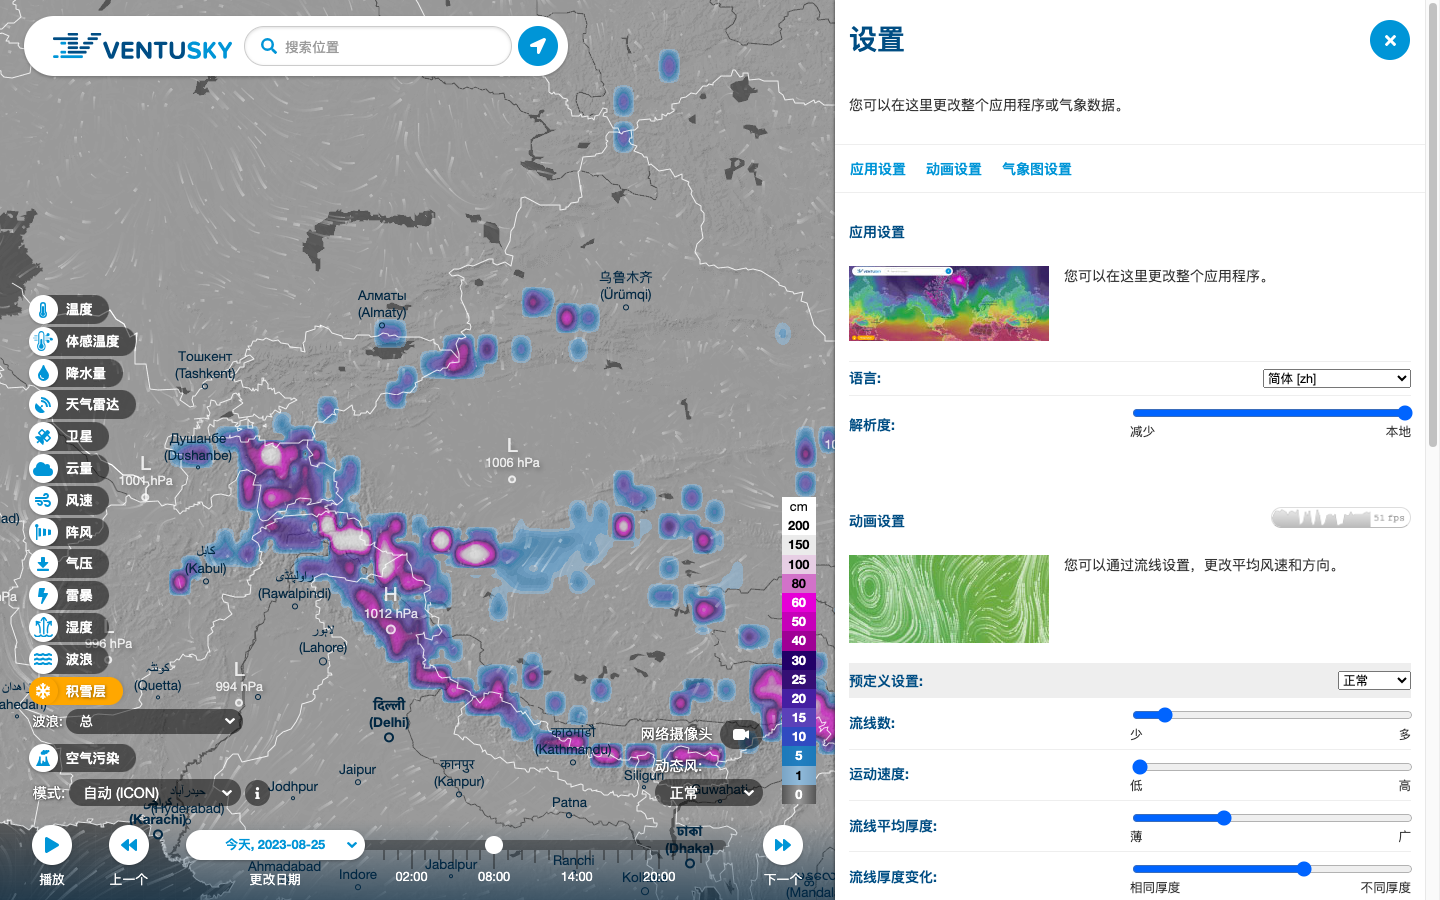Open the 空气污染 air pollution layer

click(81, 758)
